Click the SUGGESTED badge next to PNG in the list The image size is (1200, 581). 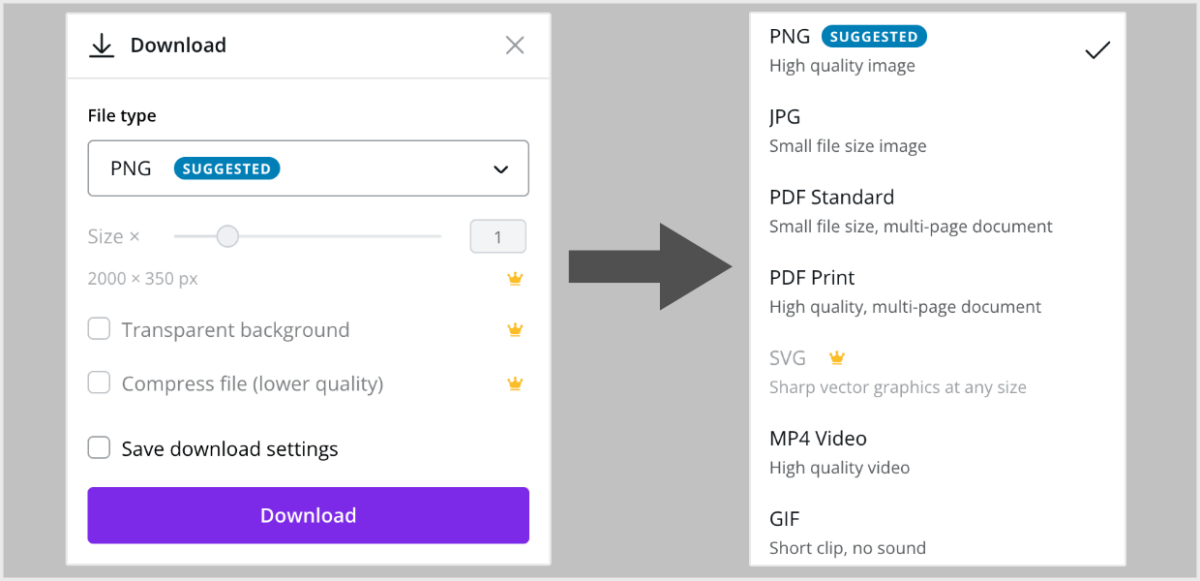point(874,36)
